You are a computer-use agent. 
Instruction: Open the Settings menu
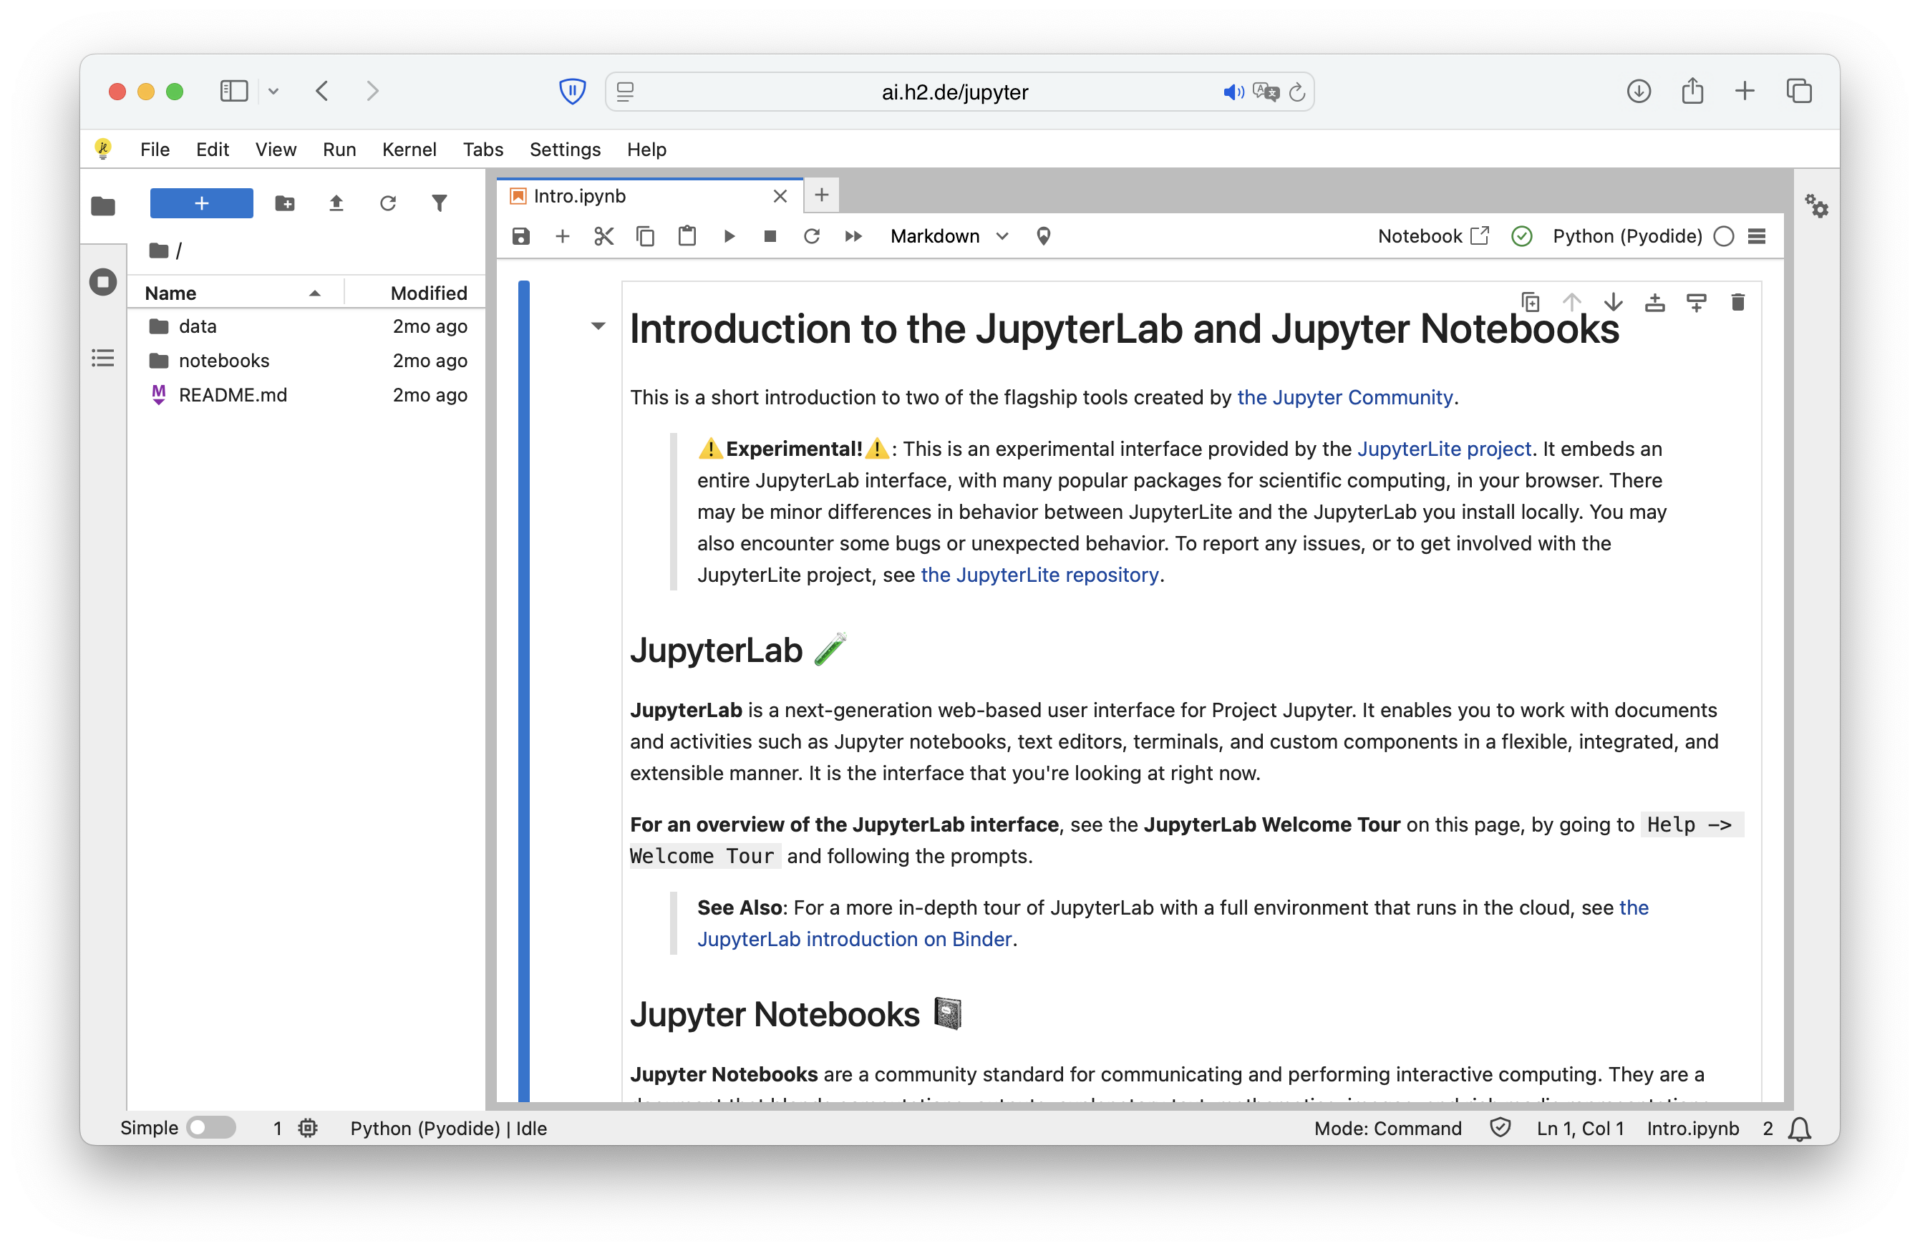[565, 149]
